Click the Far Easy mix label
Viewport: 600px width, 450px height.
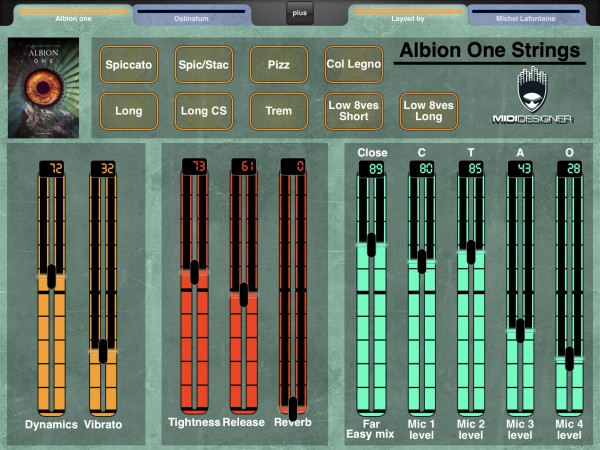370,429
